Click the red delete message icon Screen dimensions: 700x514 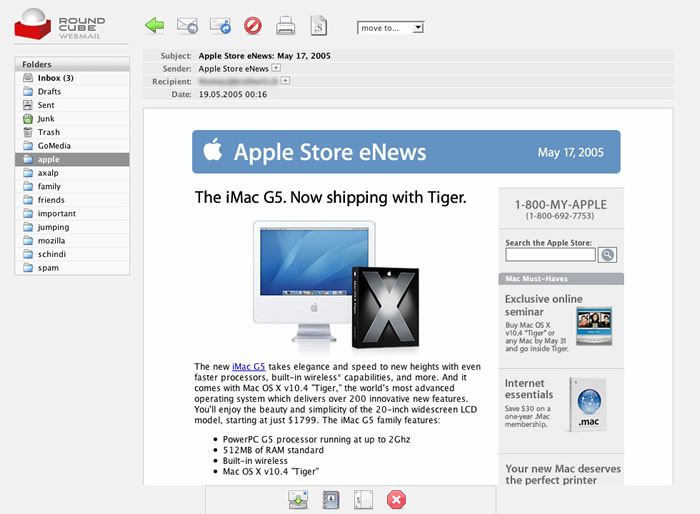(x=253, y=25)
